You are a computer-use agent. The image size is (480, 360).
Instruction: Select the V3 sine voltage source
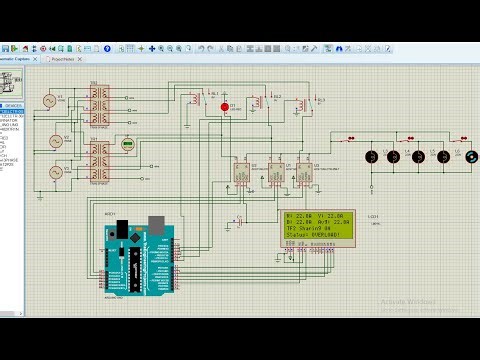[56, 172]
